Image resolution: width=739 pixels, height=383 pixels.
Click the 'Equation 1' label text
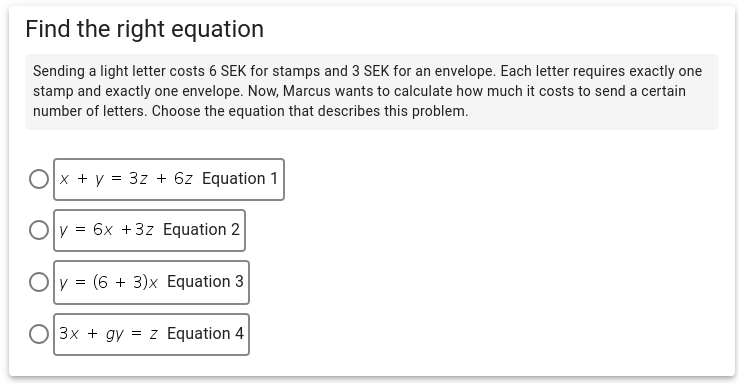coord(240,179)
